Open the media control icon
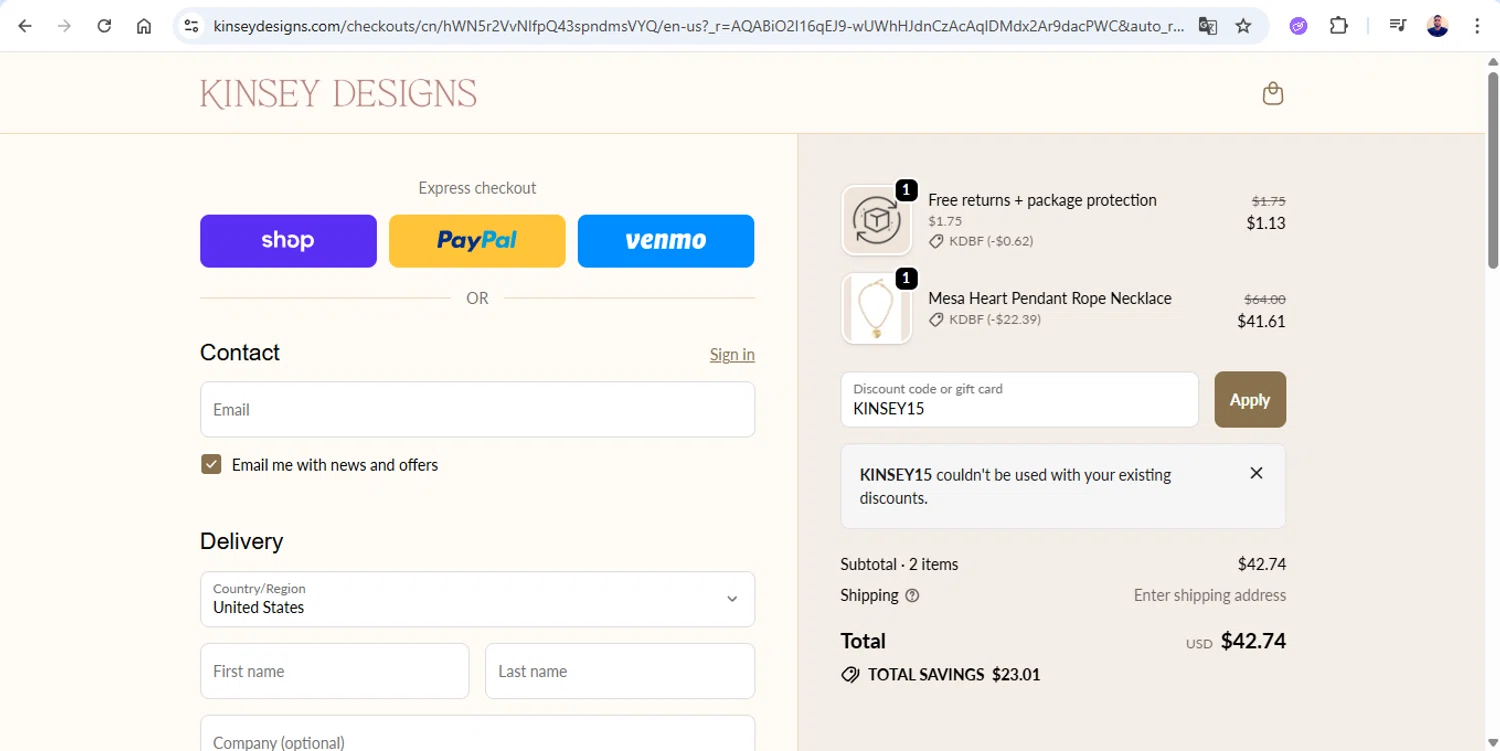1500x751 pixels. [x=1398, y=26]
